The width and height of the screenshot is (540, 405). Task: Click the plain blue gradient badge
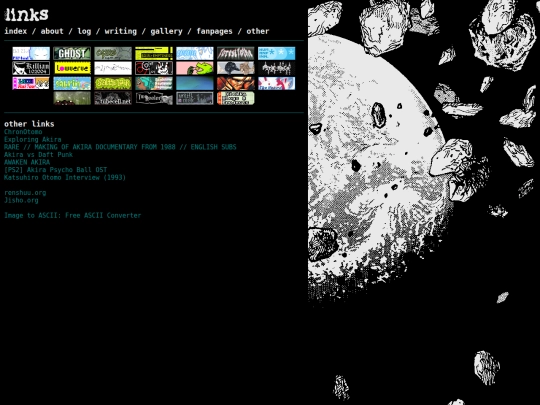click(195, 83)
